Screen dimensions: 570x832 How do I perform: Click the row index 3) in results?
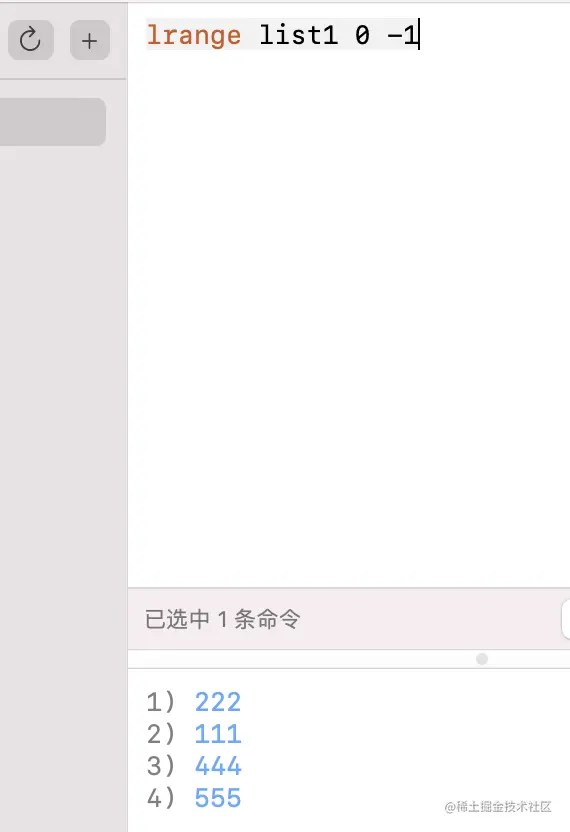[160, 766]
